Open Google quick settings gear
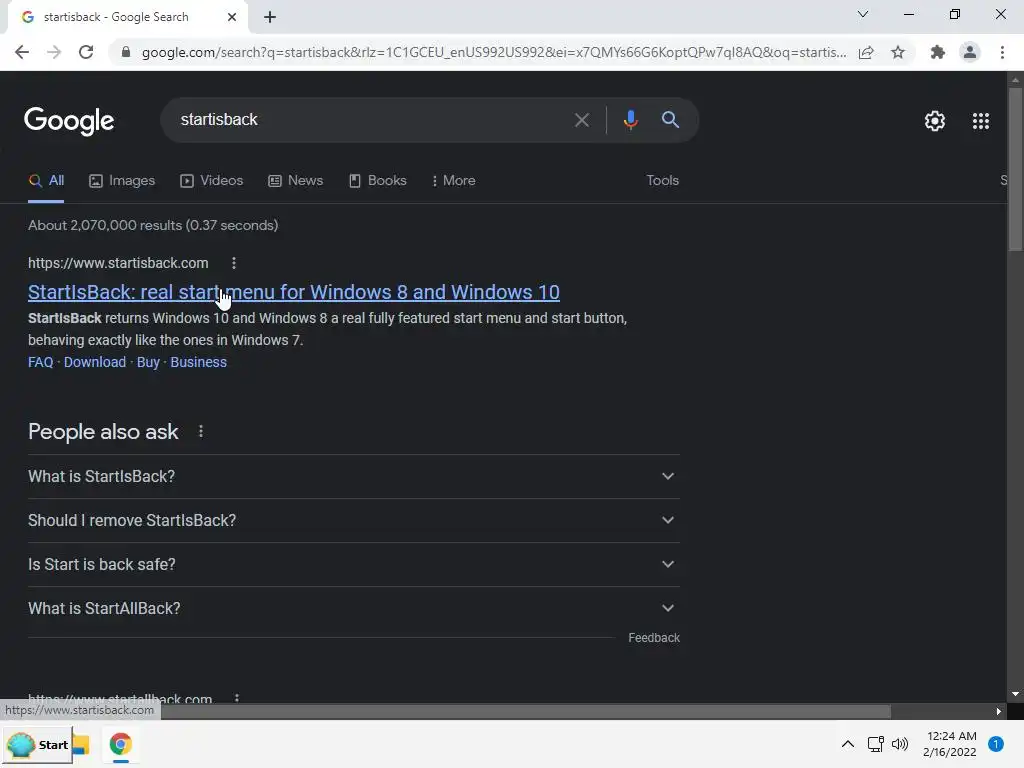This screenshot has width=1024, height=768. [x=935, y=121]
